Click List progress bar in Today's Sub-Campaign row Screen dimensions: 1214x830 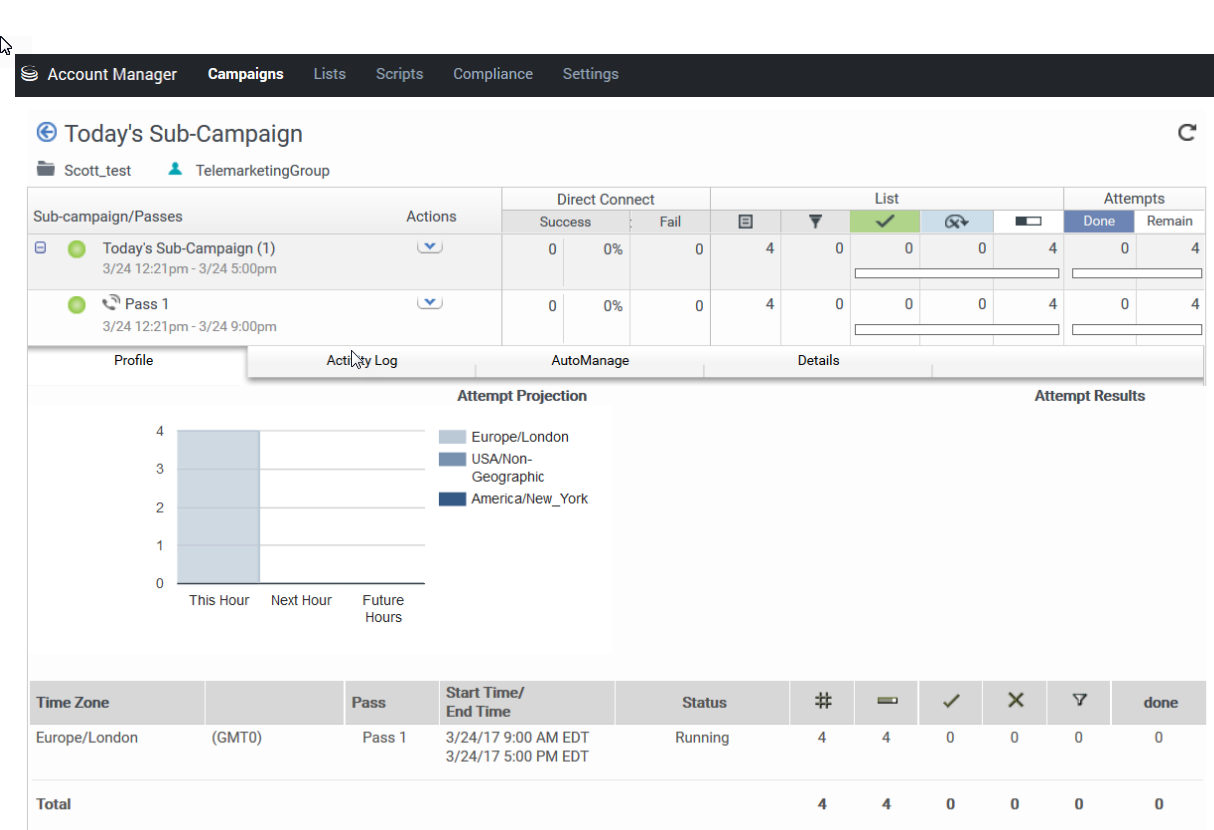(x=957, y=273)
